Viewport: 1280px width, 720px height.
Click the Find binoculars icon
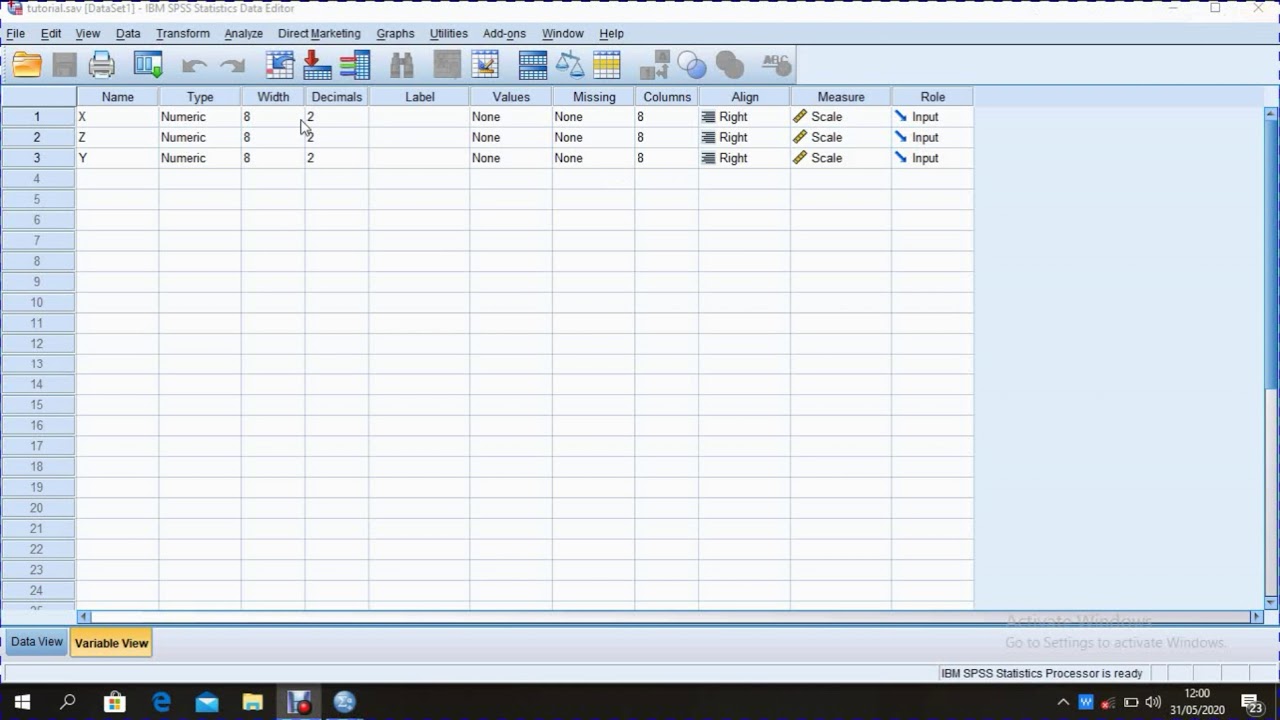coord(402,66)
